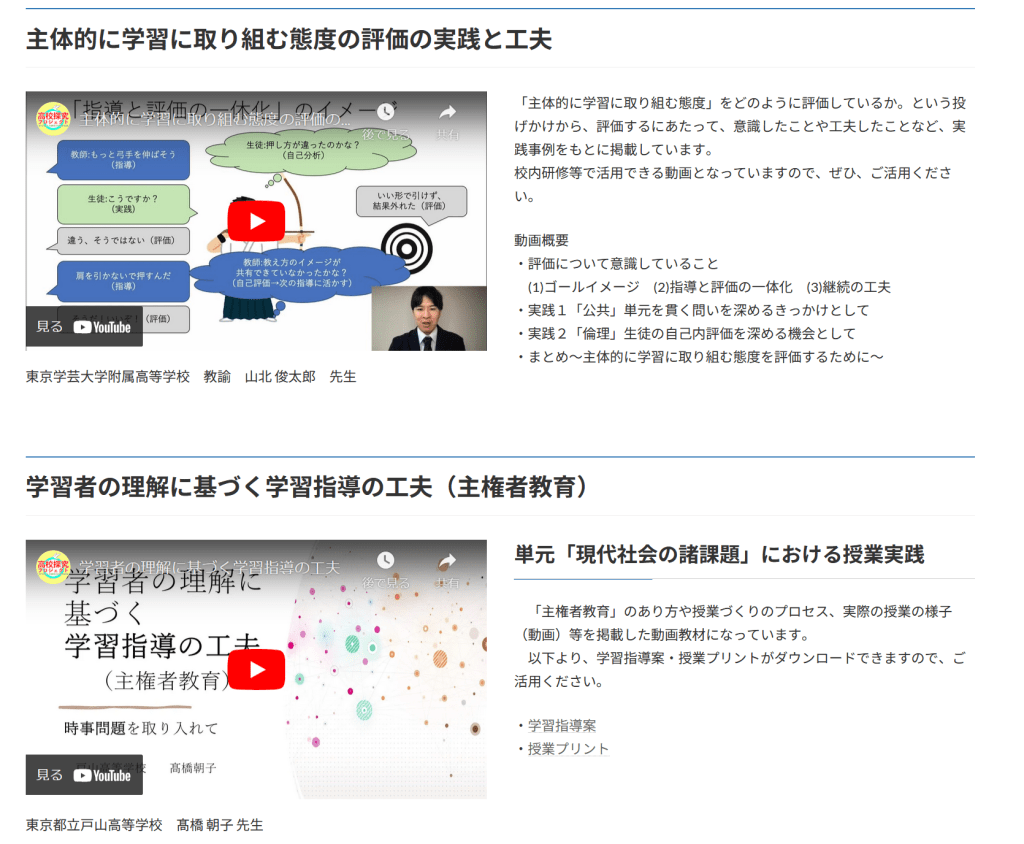Click channel logo on the second video
This screenshot has height=844, width=1024.
53,566
